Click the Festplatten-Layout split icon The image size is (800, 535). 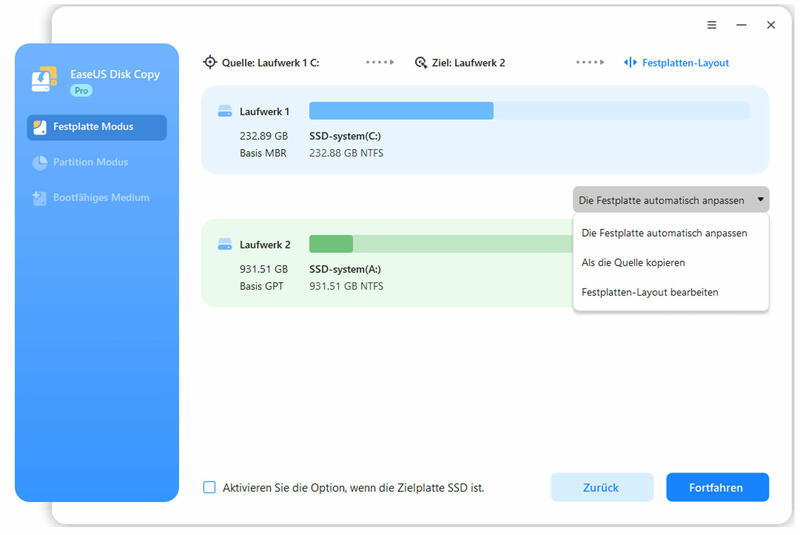630,62
